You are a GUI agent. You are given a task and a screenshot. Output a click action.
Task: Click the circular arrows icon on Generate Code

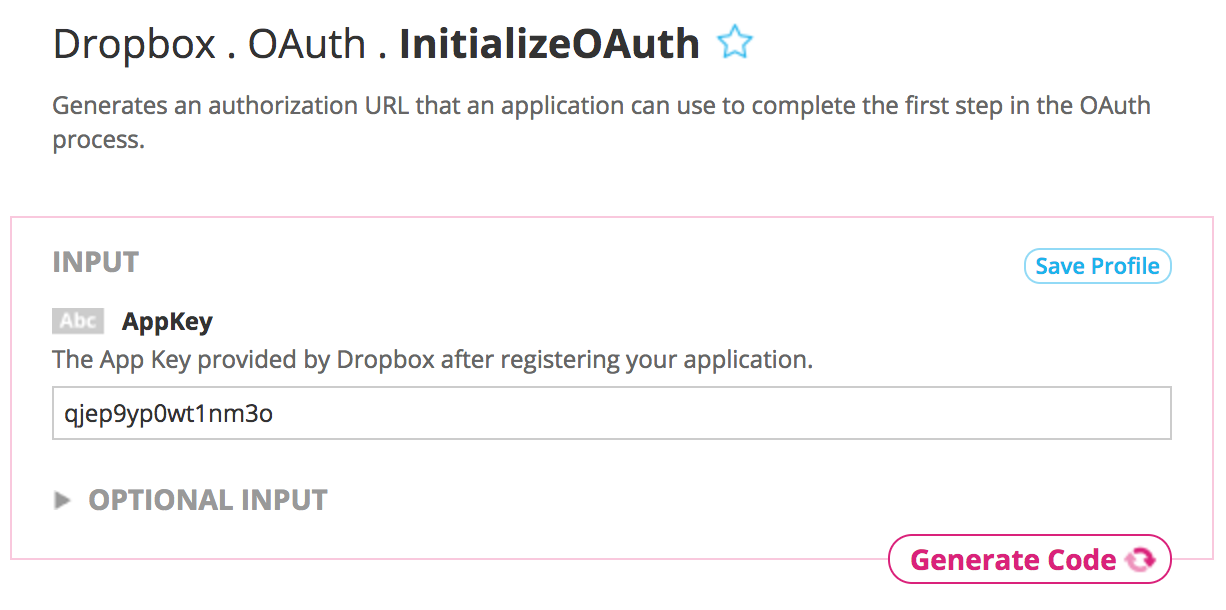(x=1140, y=560)
